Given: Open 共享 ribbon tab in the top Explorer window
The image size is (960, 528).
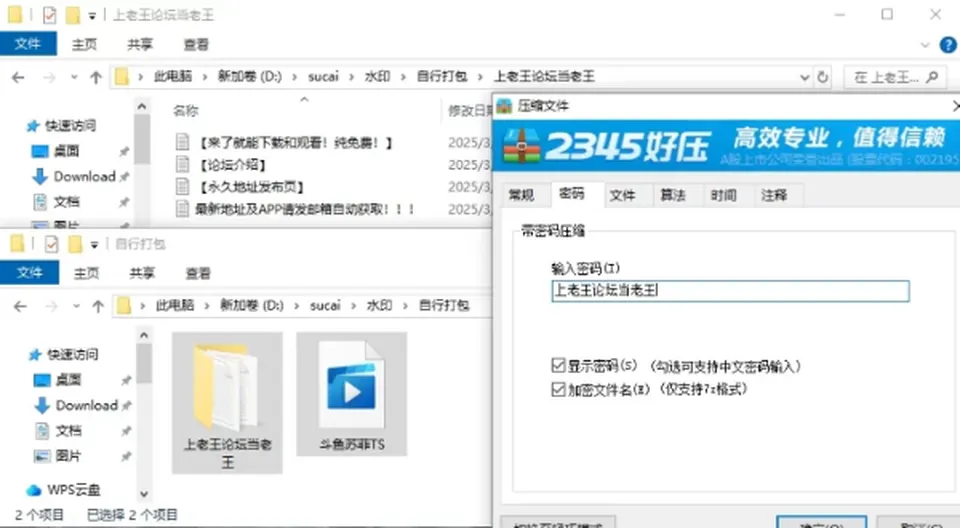Looking at the screenshot, I should 140,44.
